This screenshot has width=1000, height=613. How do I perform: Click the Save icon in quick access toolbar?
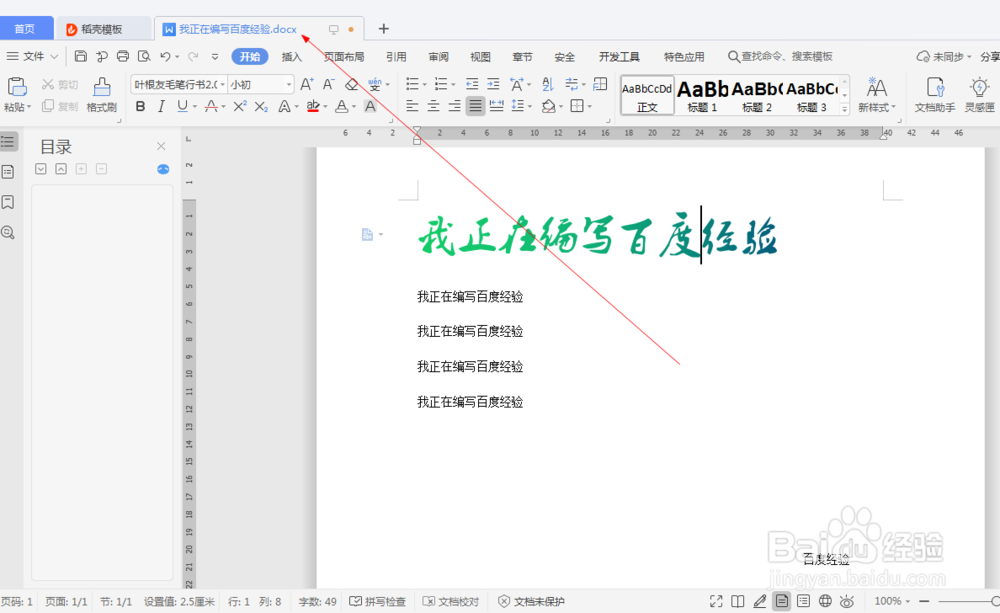coord(80,56)
